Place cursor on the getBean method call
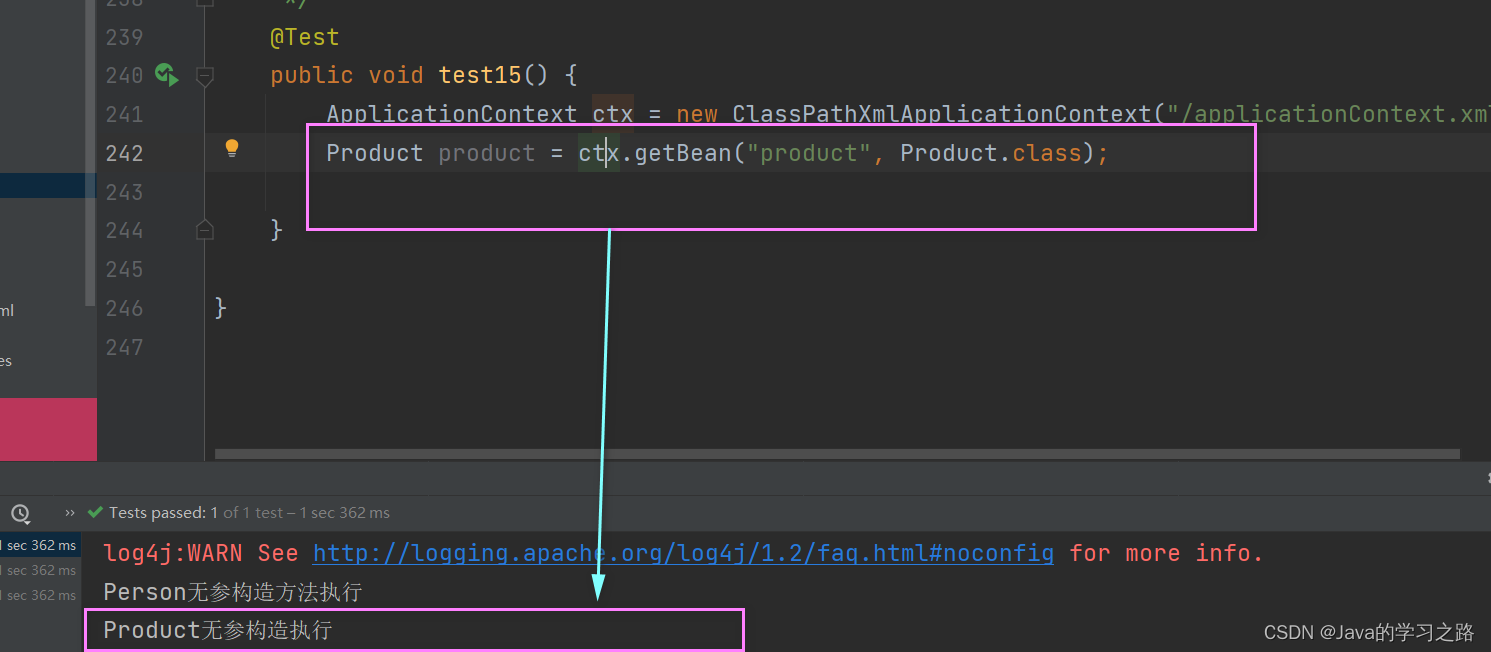The height and width of the screenshot is (652, 1491). click(x=683, y=153)
